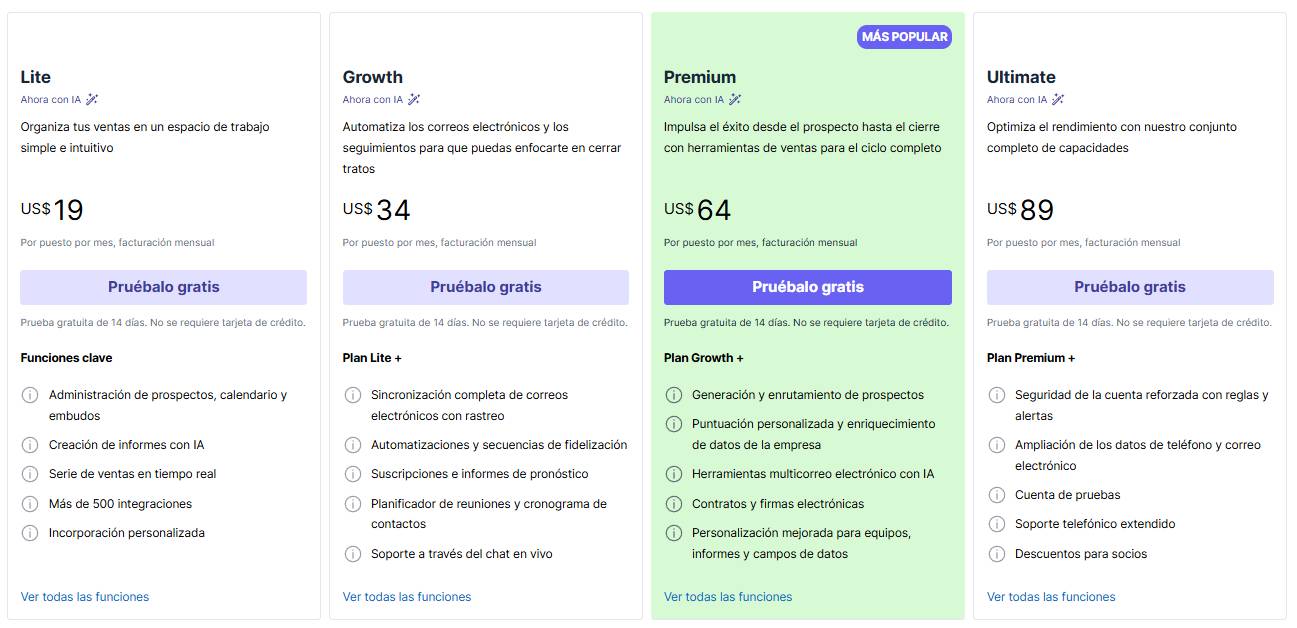
Task: Click 'Pruébalo gratis' in the Growth plan
Action: pos(485,286)
